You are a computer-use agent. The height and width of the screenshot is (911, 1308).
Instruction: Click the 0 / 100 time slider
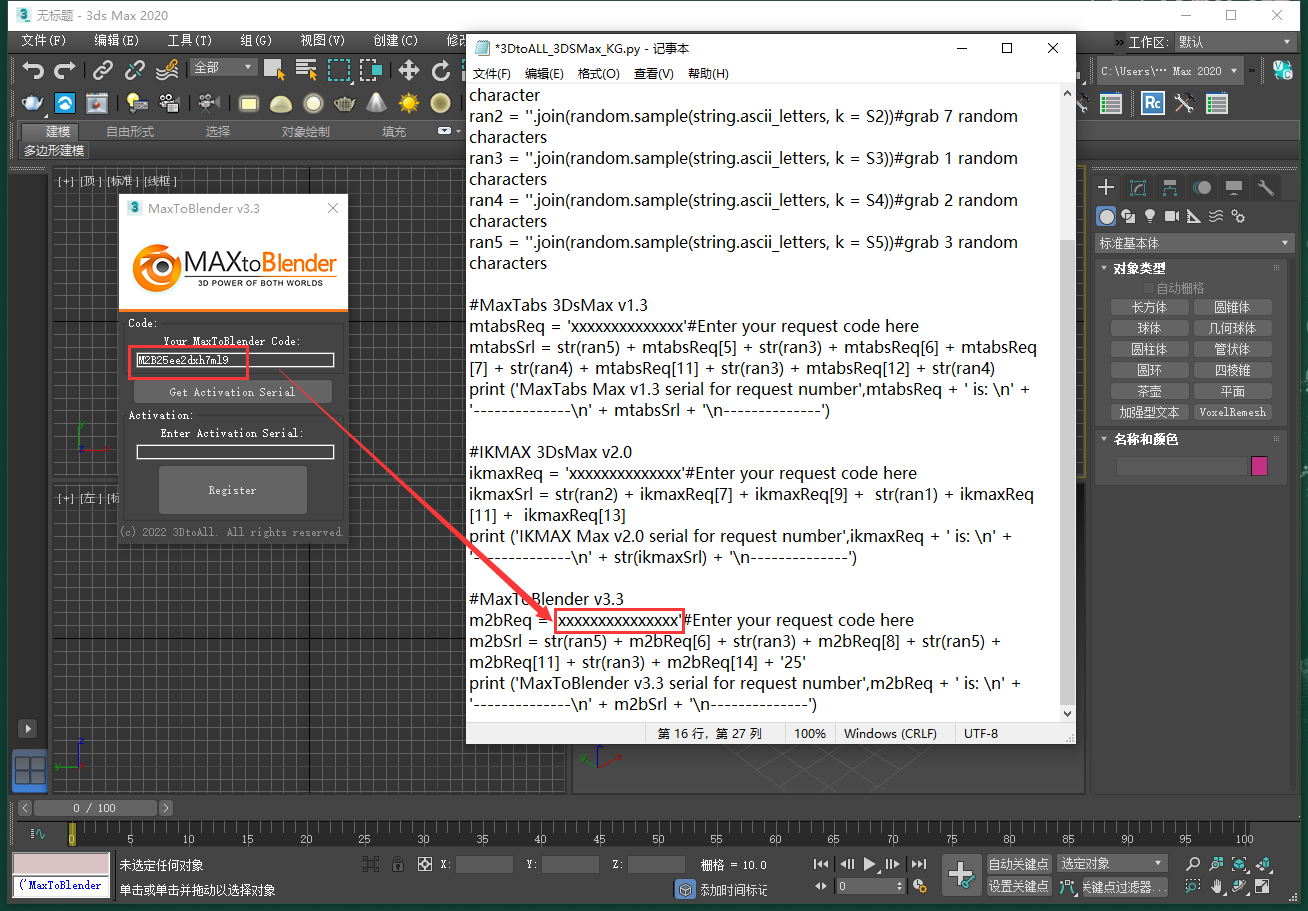point(95,808)
